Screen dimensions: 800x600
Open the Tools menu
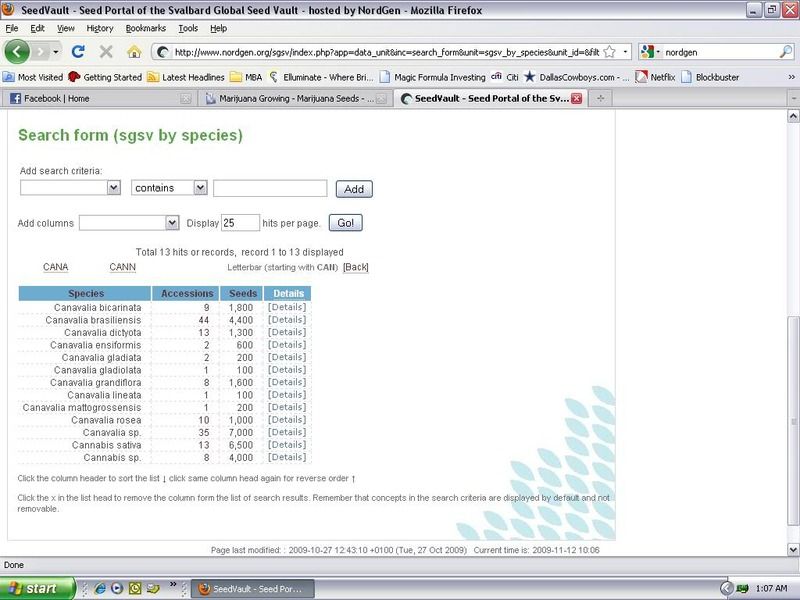tap(188, 29)
